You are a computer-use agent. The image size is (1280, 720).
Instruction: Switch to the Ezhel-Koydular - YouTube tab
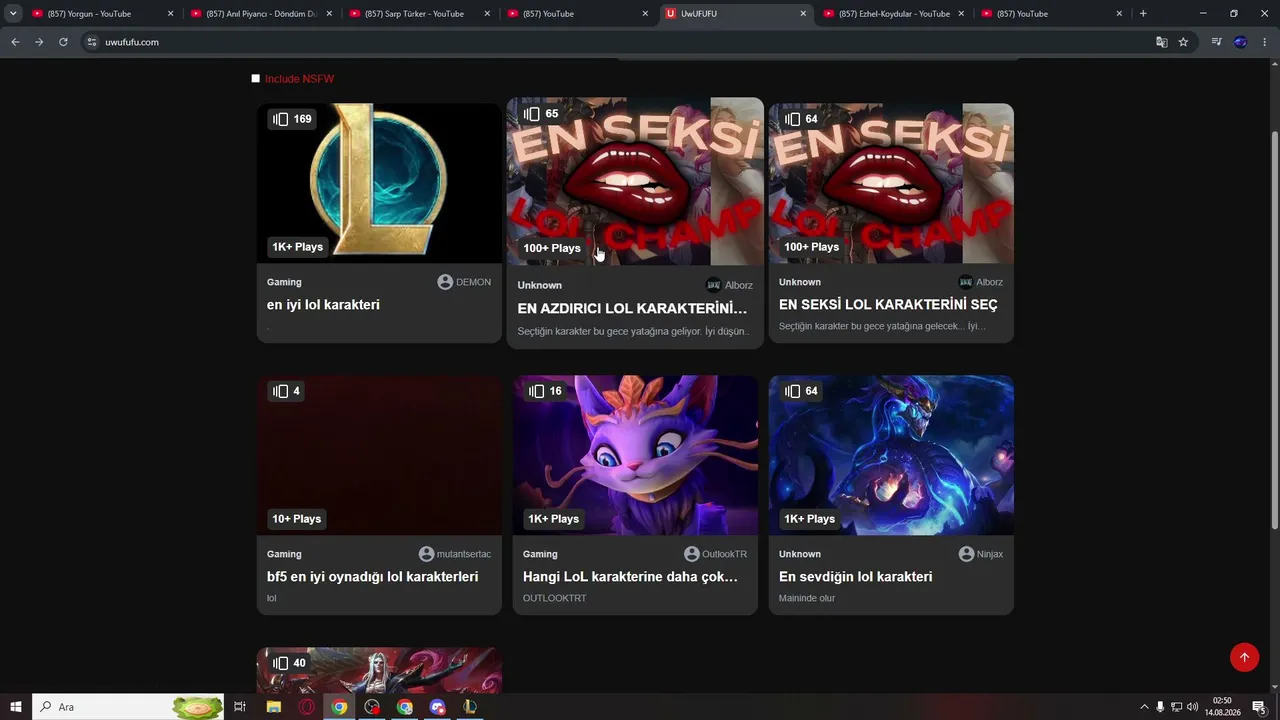(x=893, y=14)
